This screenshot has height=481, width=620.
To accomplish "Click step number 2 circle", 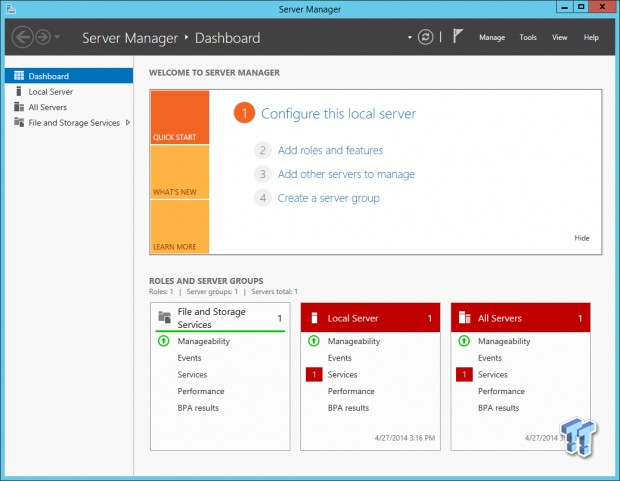I will click(x=263, y=150).
